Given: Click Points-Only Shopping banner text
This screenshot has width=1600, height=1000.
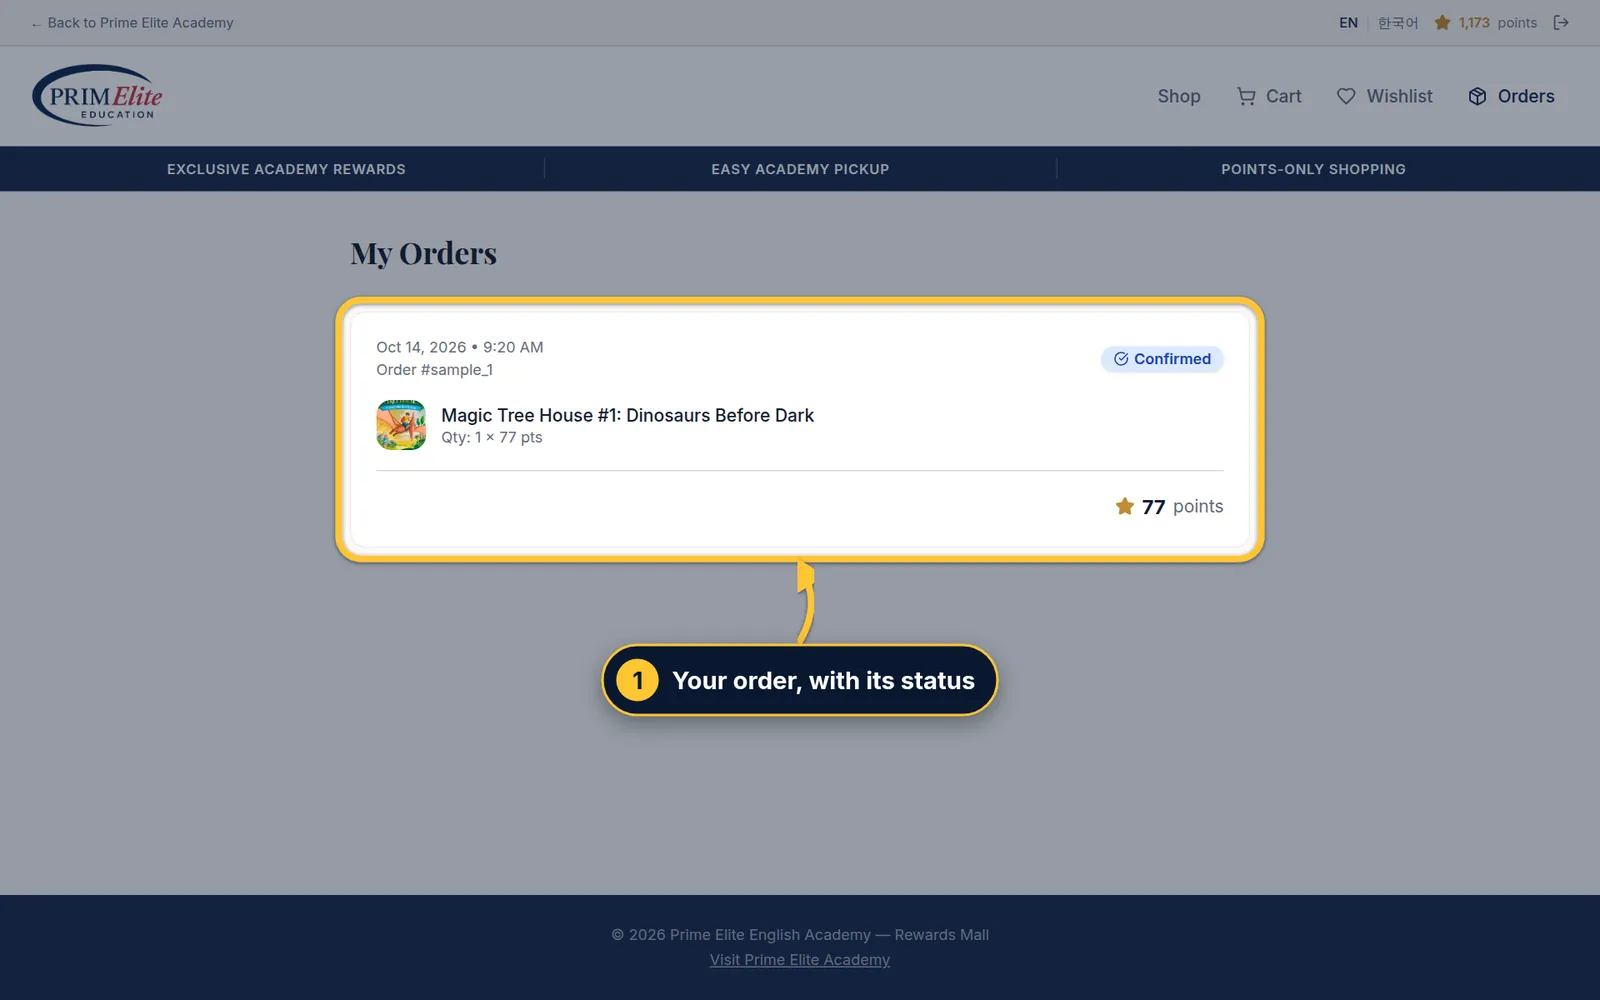Looking at the screenshot, I should tap(1313, 169).
